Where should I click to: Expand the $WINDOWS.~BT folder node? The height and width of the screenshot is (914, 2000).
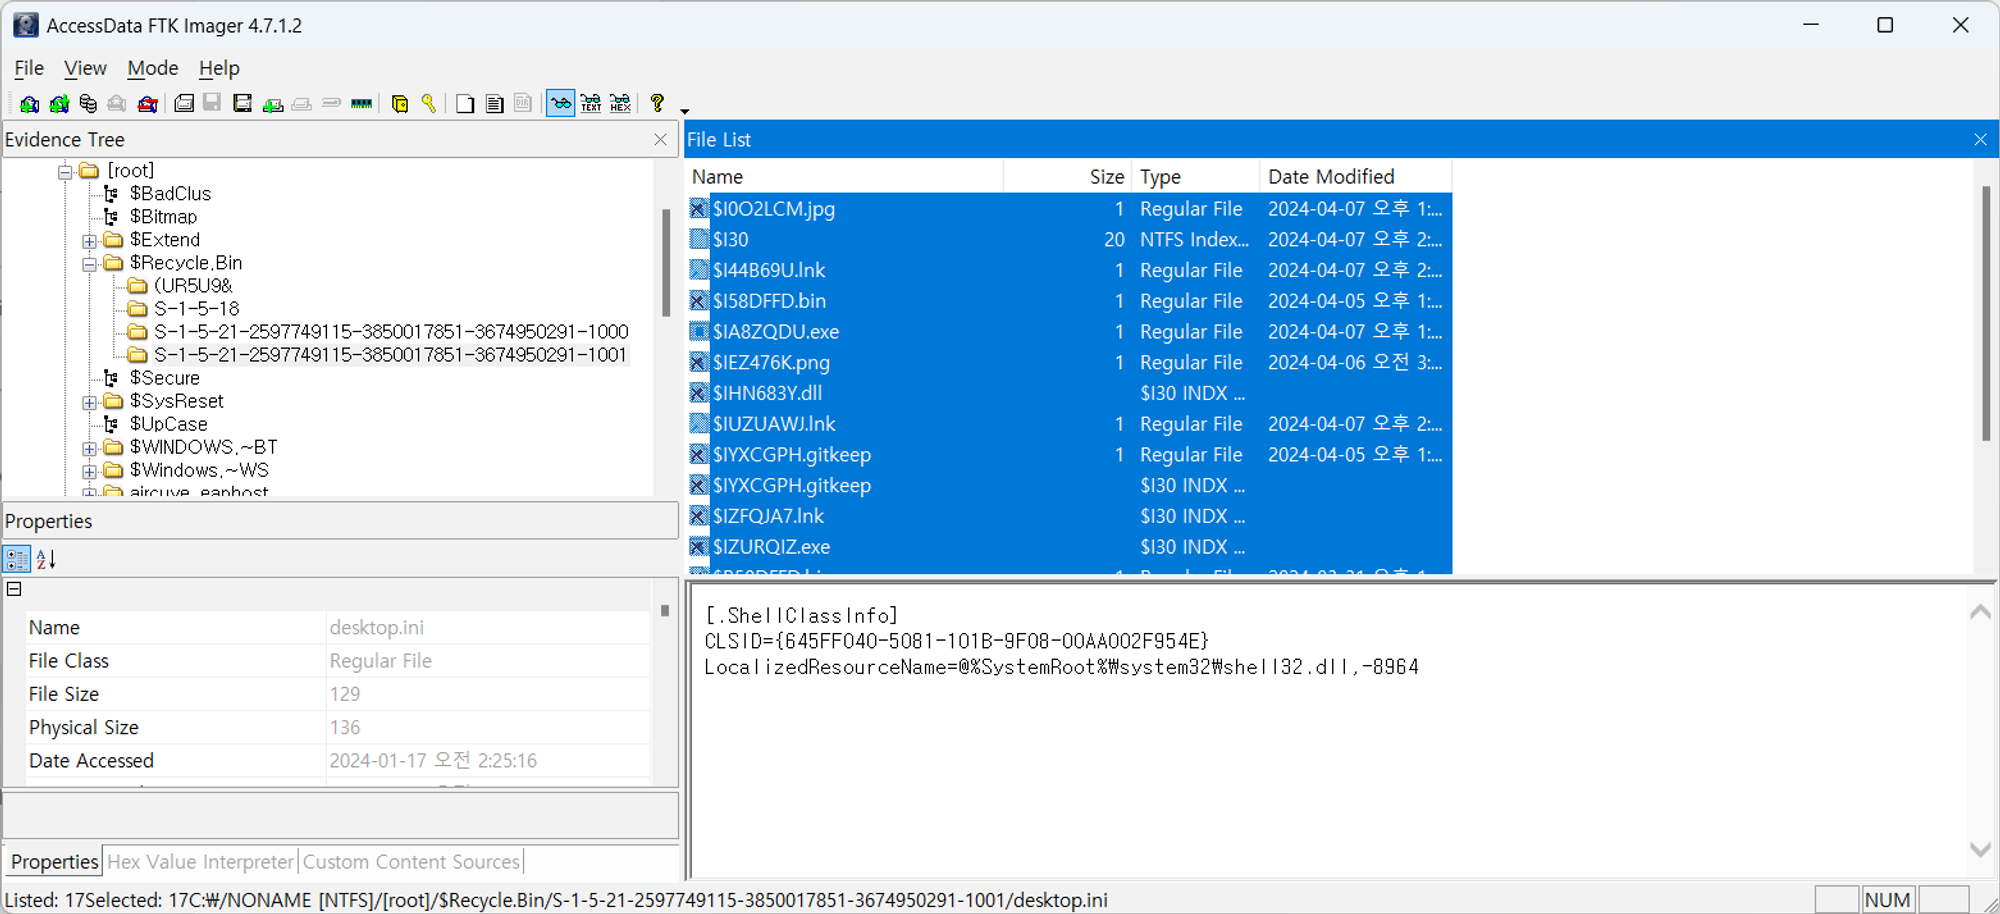89,448
